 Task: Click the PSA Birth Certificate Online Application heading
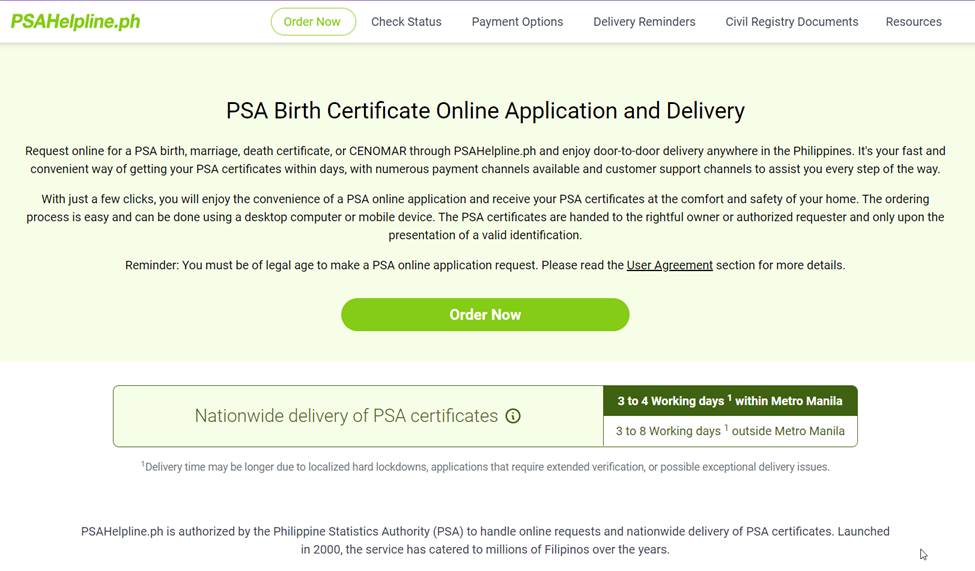[x=485, y=111]
